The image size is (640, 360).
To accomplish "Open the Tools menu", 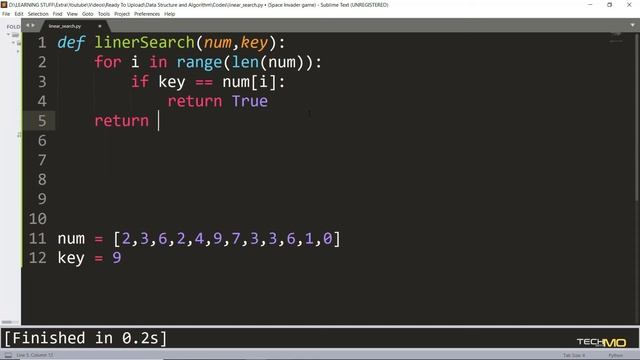I will tap(104, 14).
